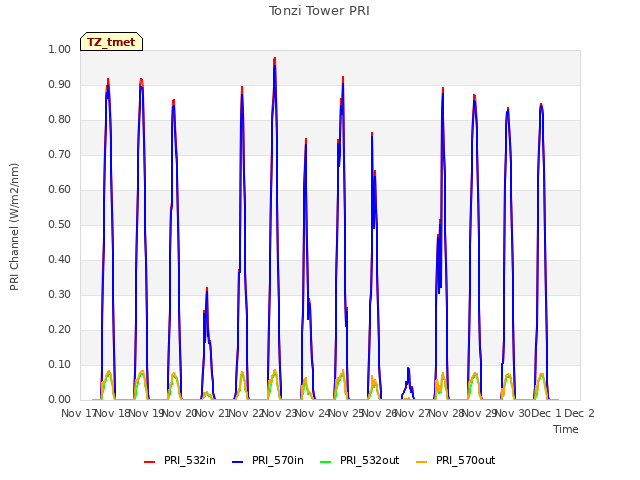Click the PRI Channel (W/m2/nm) axis label

[x=14, y=227]
